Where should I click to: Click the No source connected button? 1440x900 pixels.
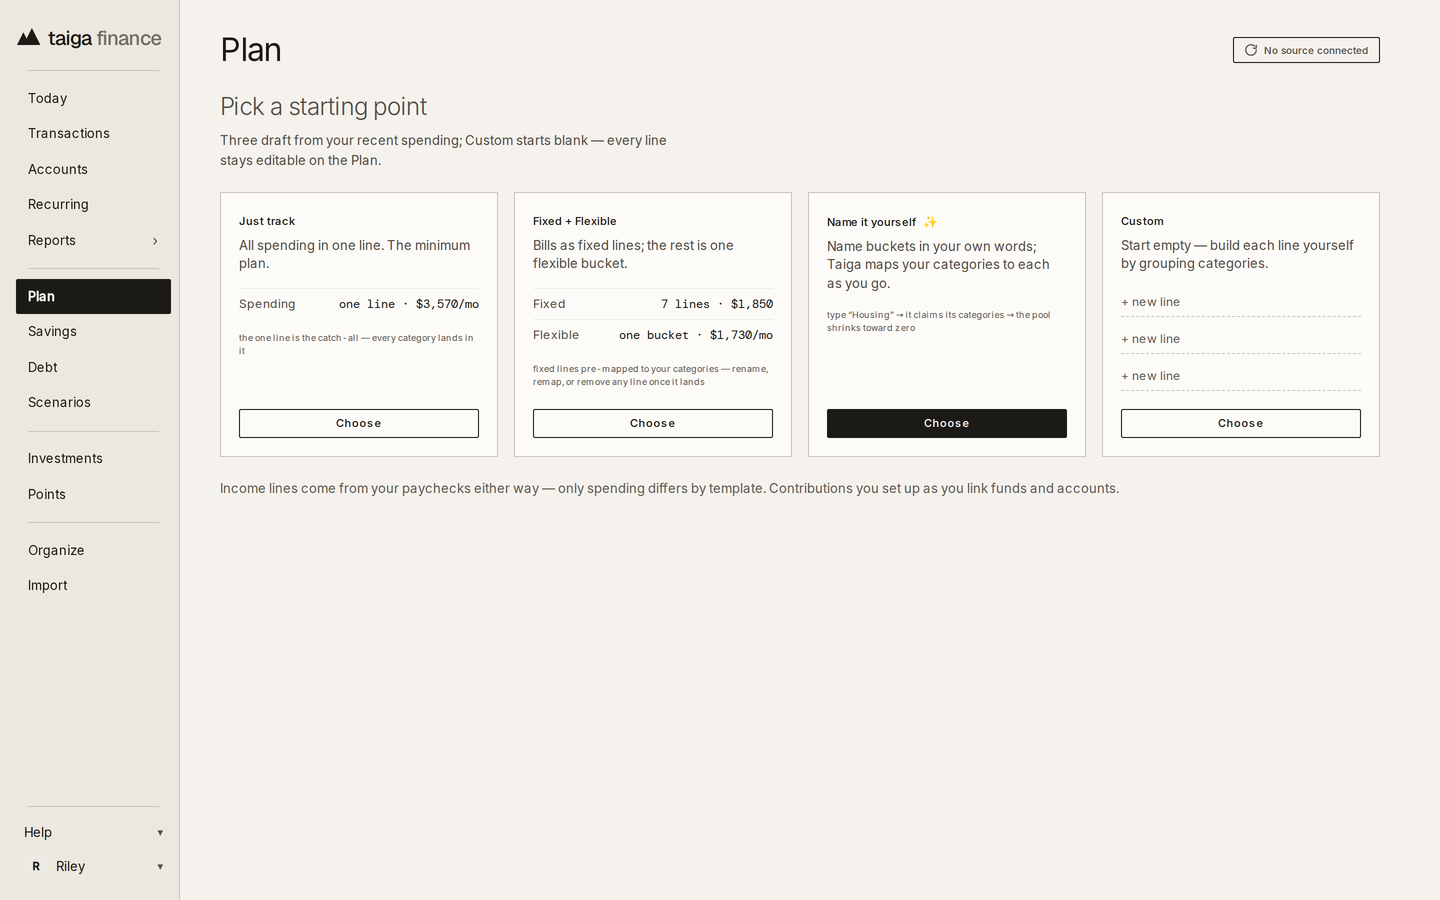click(1306, 50)
